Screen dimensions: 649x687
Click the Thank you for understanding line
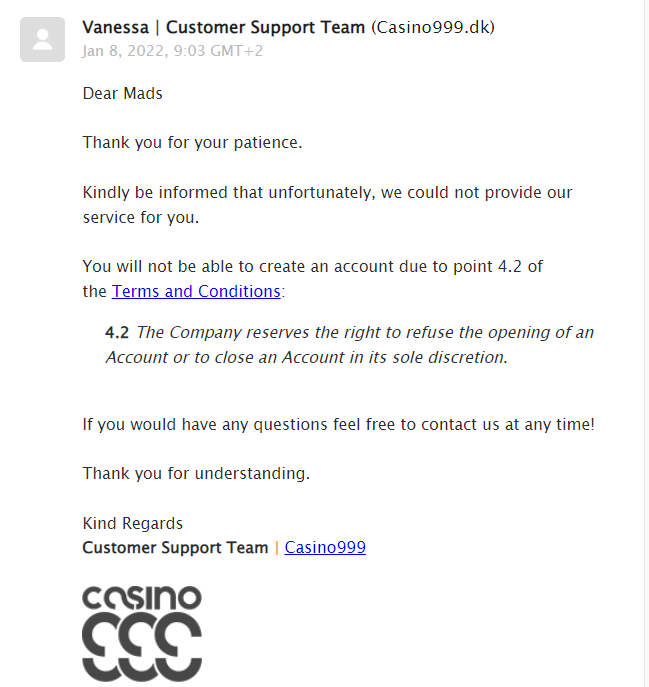coord(196,474)
